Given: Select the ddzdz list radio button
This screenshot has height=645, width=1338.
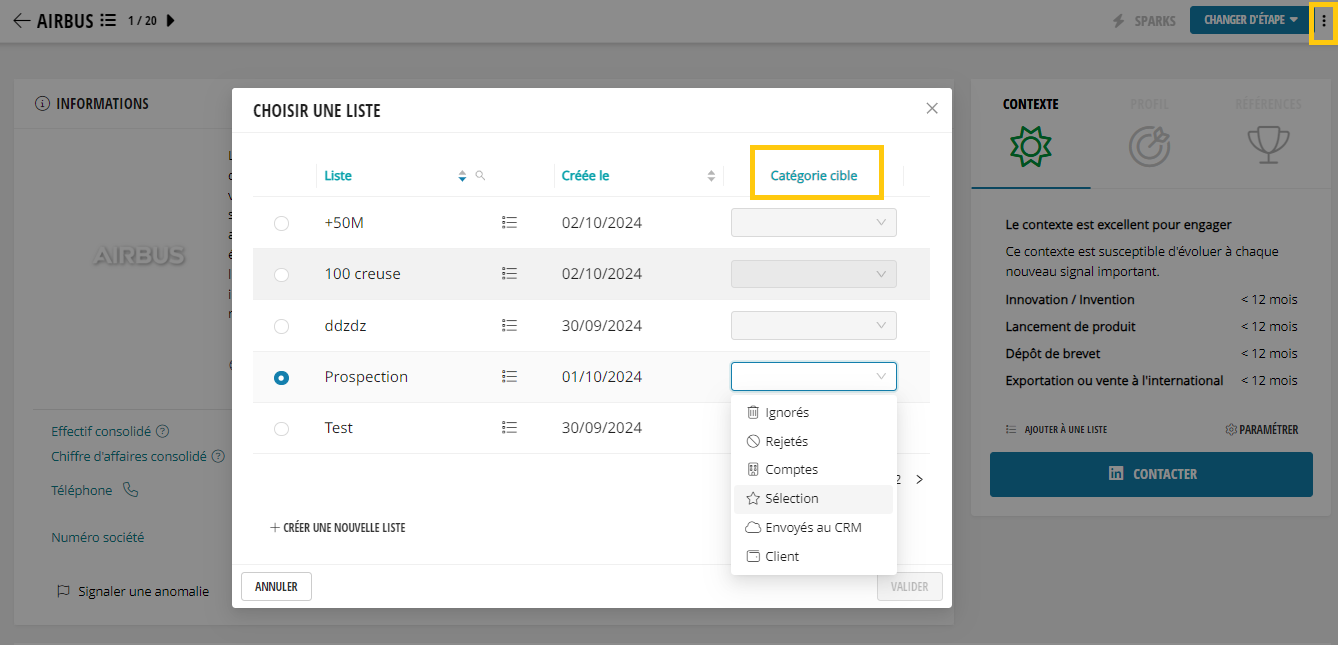Looking at the screenshot, I should click(x=281, y=326).
